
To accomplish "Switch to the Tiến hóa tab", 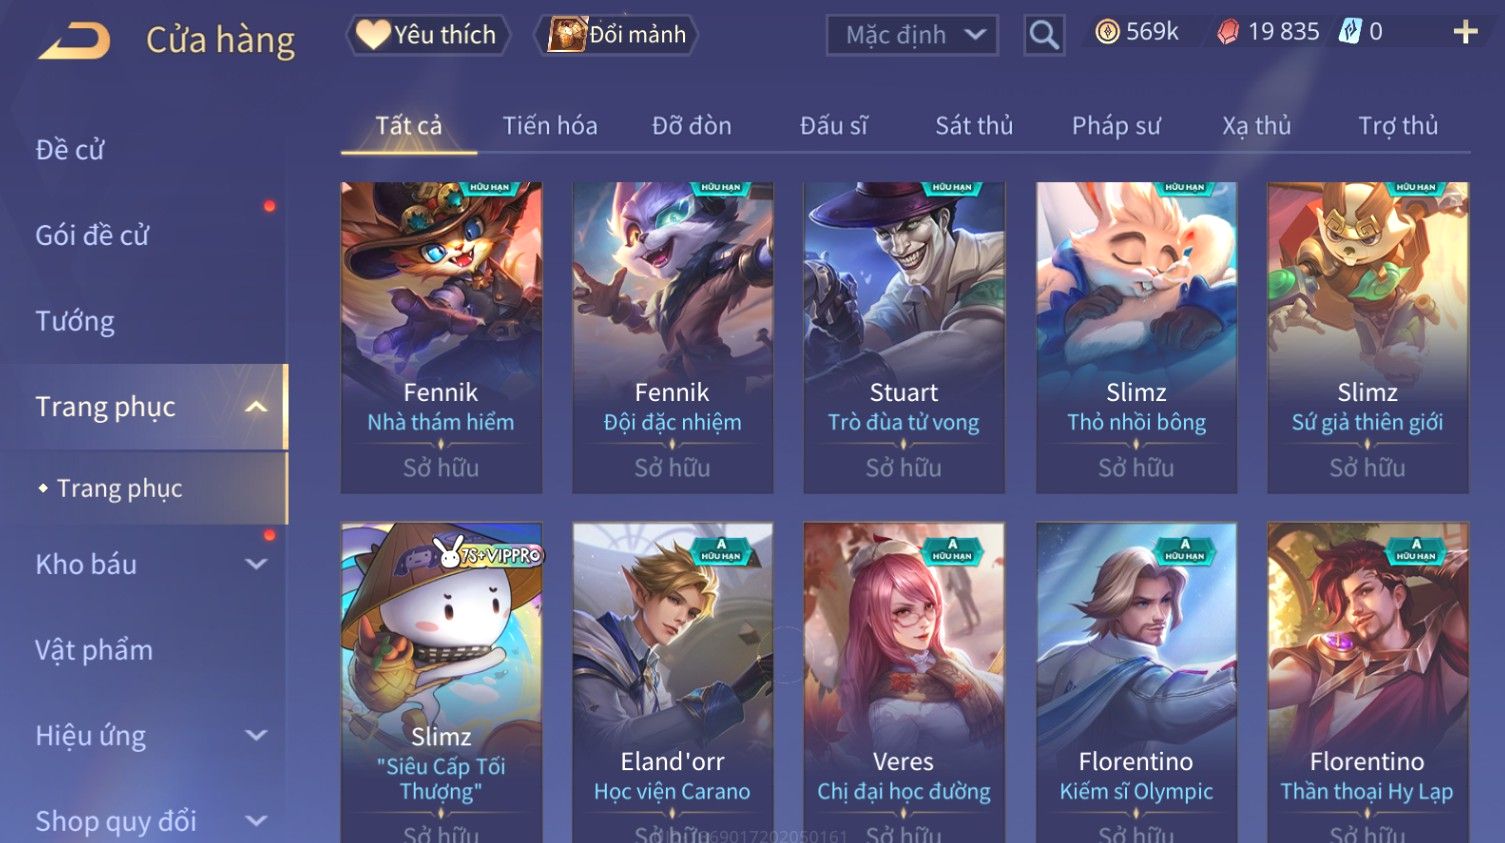I will pyautogui.click(x=550, y=126).
